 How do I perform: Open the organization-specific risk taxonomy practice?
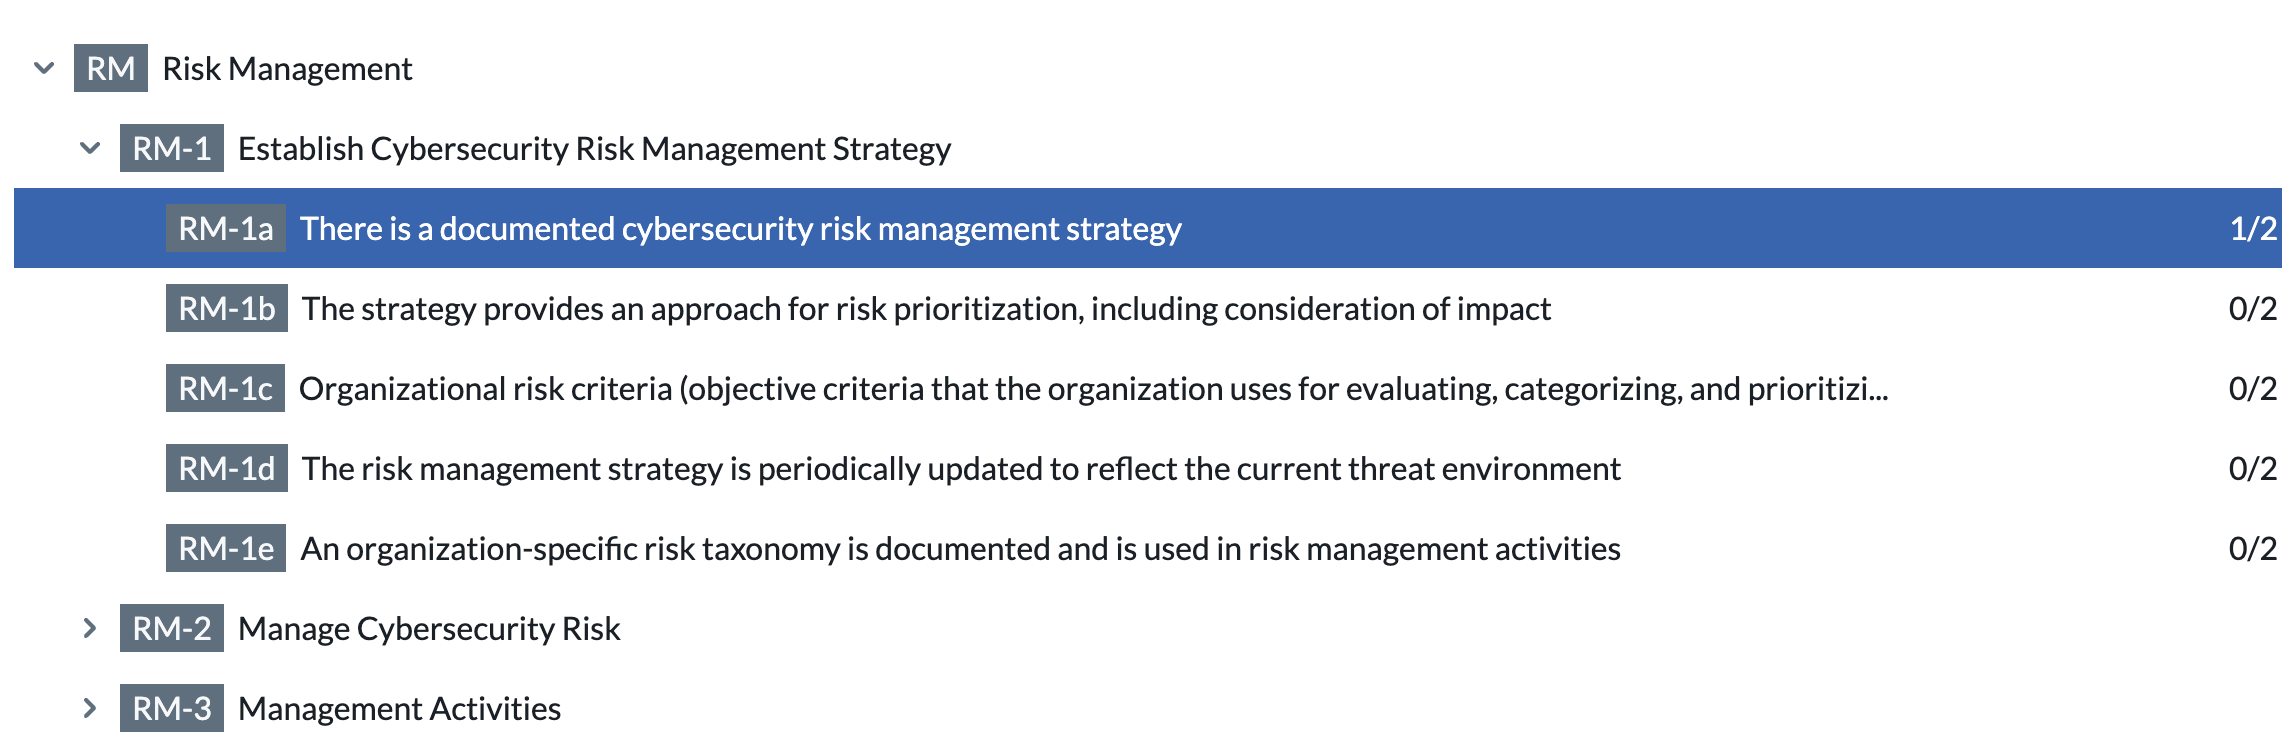pos(1148,548)
